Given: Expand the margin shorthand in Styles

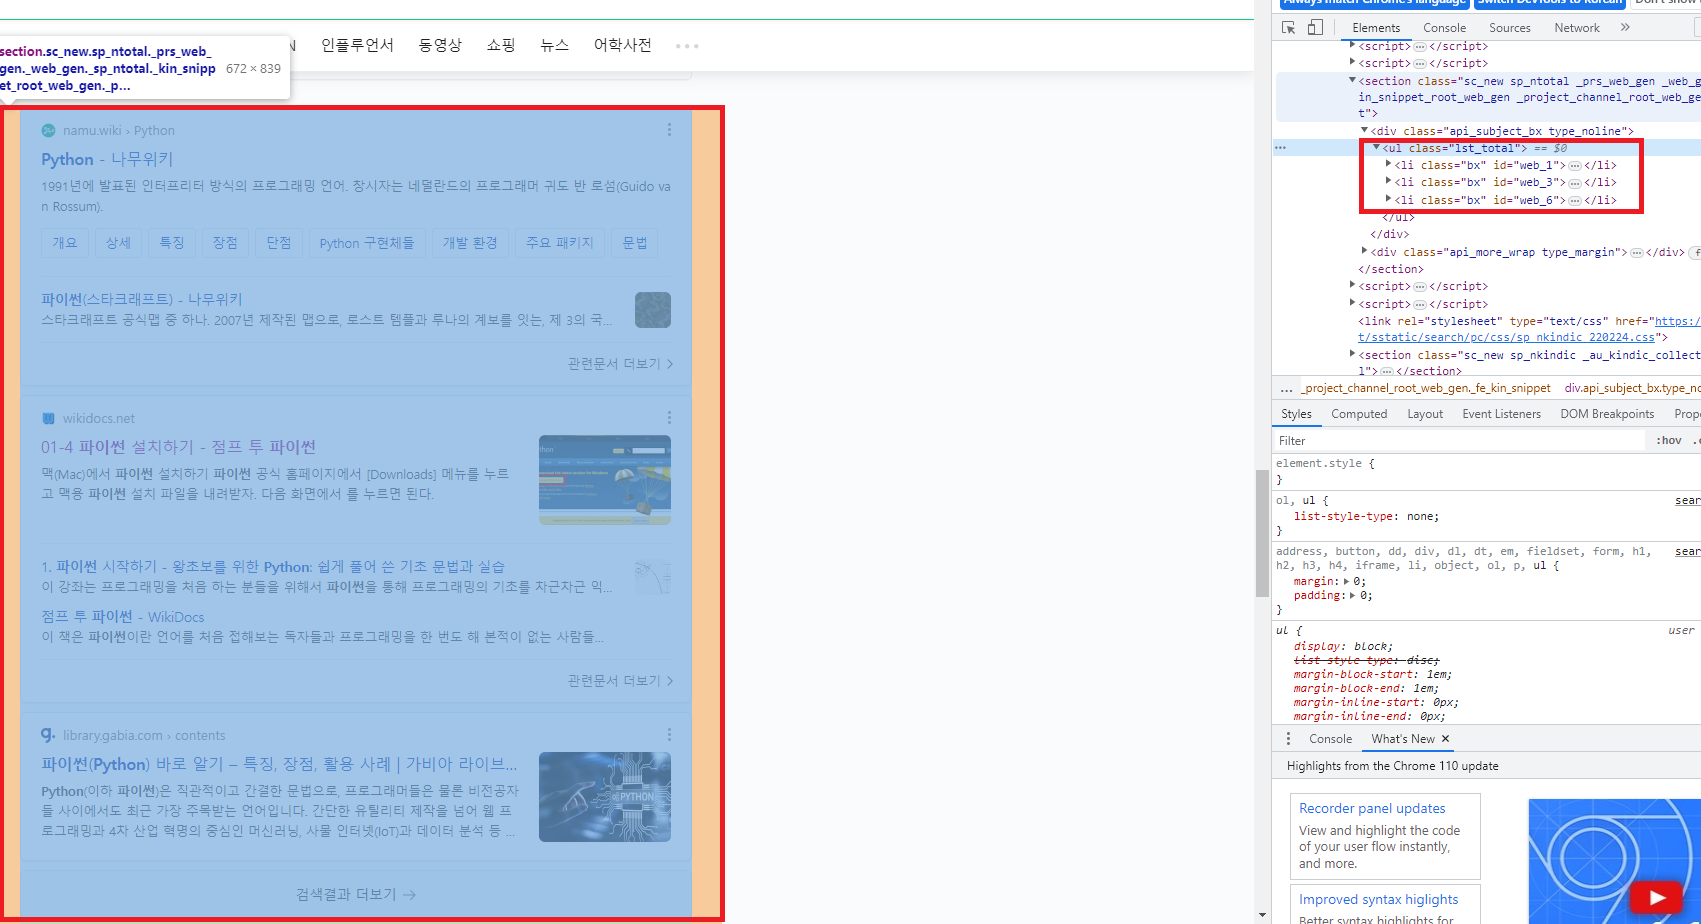Looking at the screenshot, I should [x=1346, y=581].
